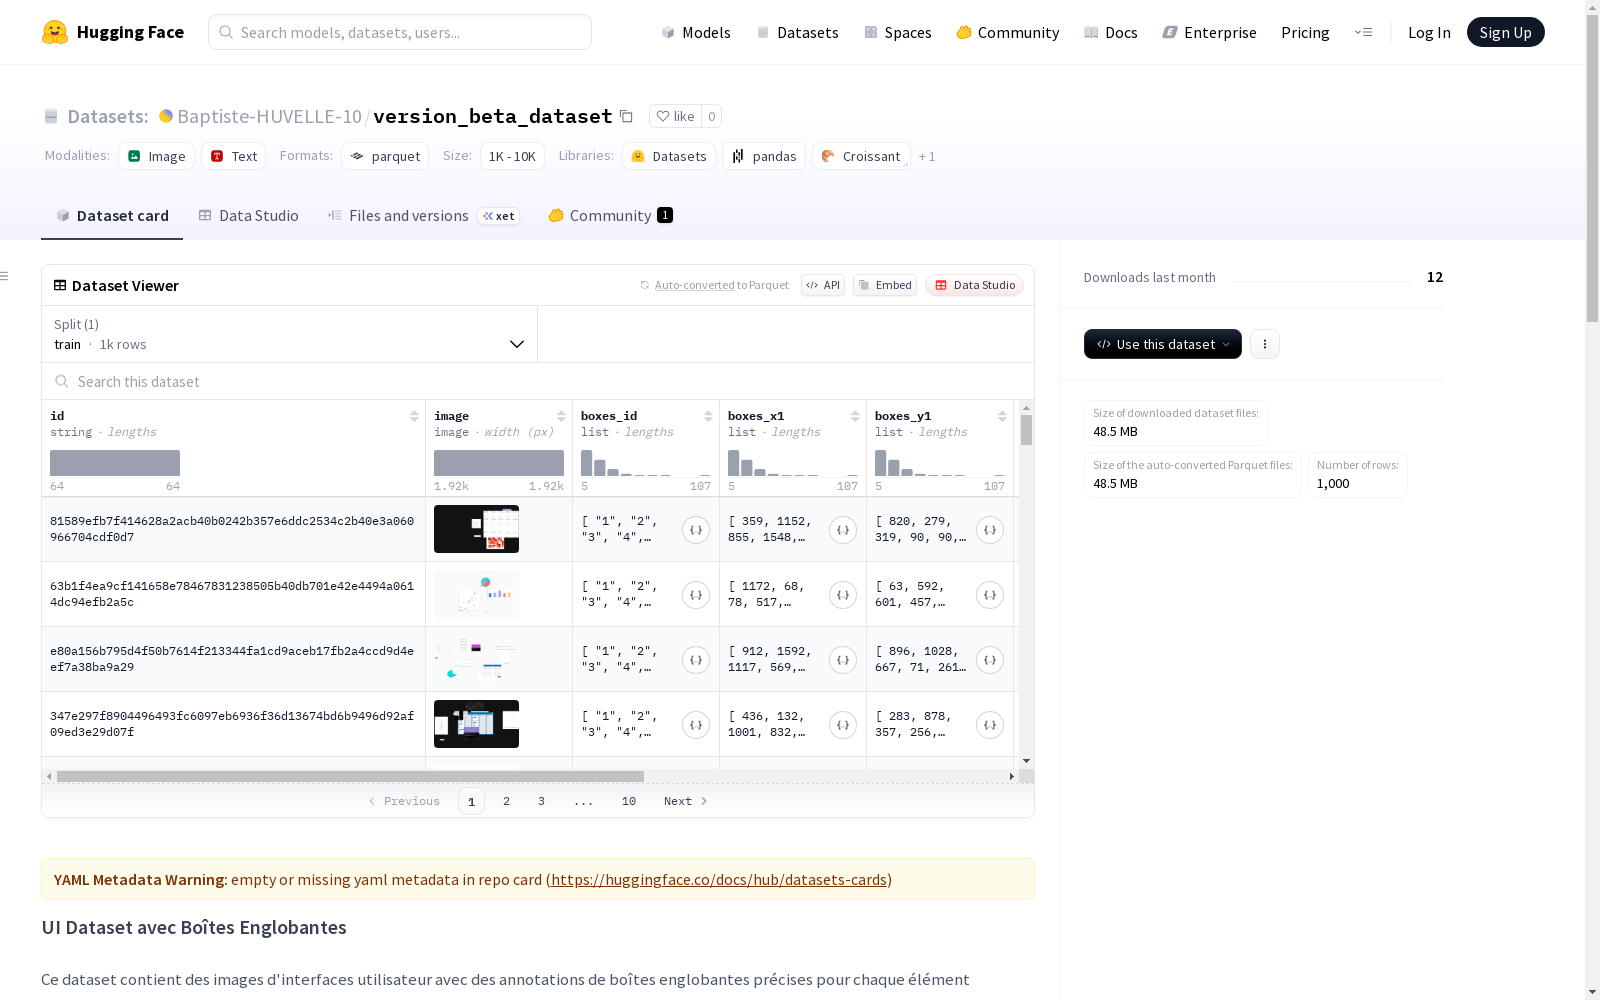Expand the Use this dataset dropdown
Viewport: 1600px width, 1000px height.
pyautogui.click(x=1163, y=344)
